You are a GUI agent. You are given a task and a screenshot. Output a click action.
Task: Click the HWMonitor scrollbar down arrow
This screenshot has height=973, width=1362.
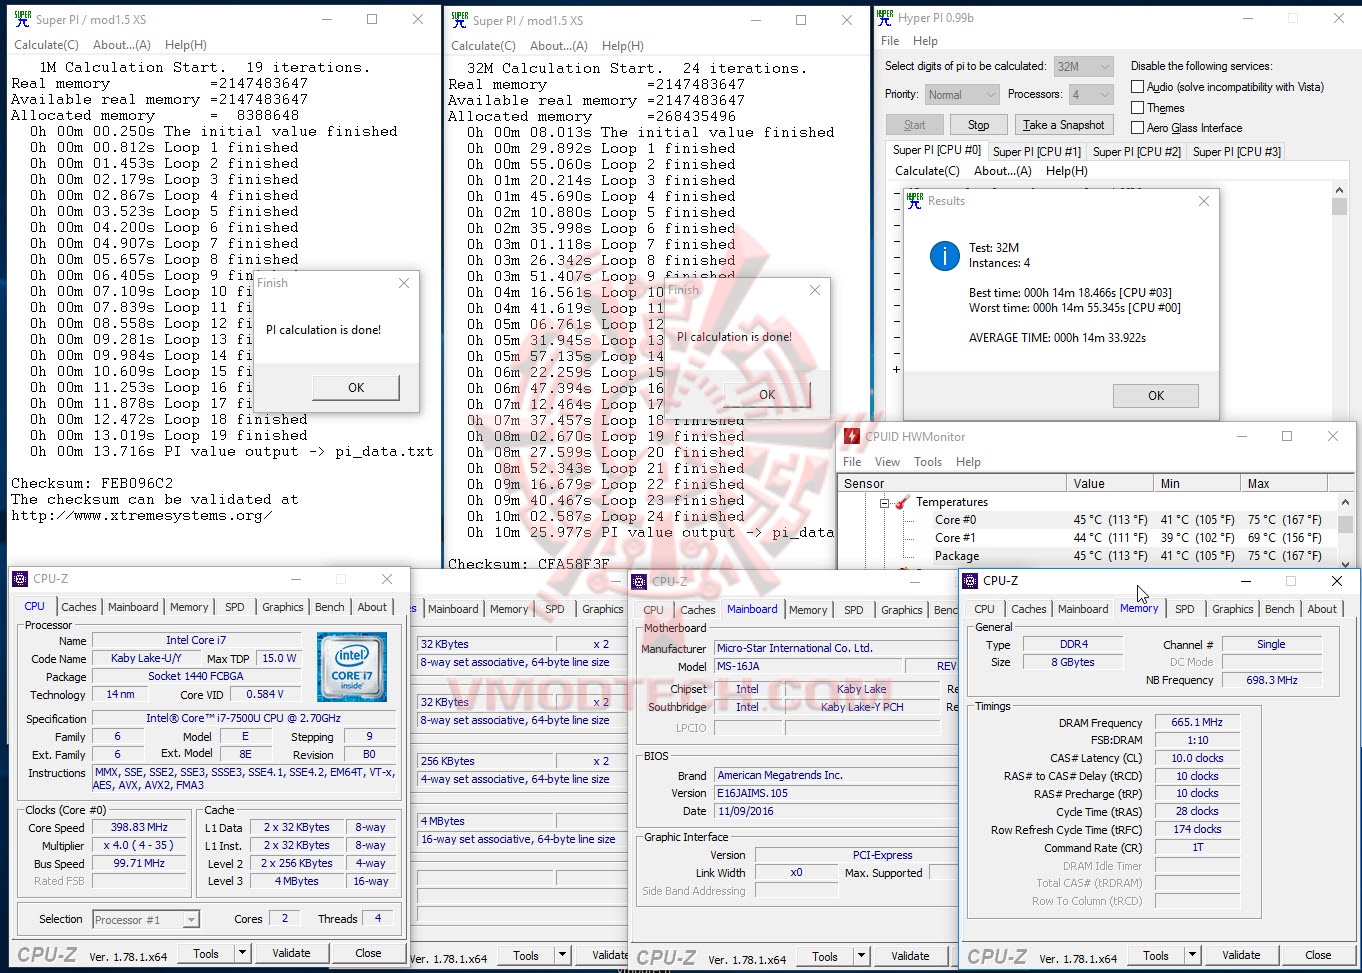(x=1345, y=563)
